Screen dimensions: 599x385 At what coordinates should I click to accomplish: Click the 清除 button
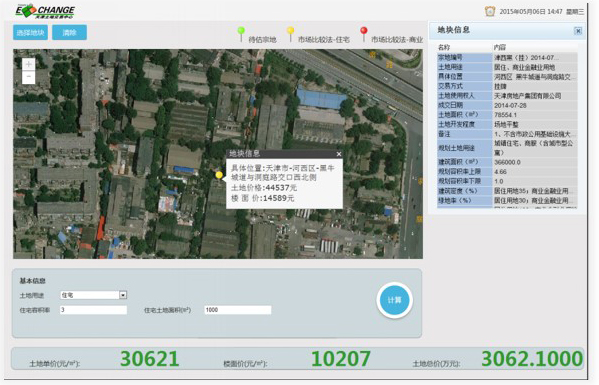pyautogui.click(x=70, y=32)
